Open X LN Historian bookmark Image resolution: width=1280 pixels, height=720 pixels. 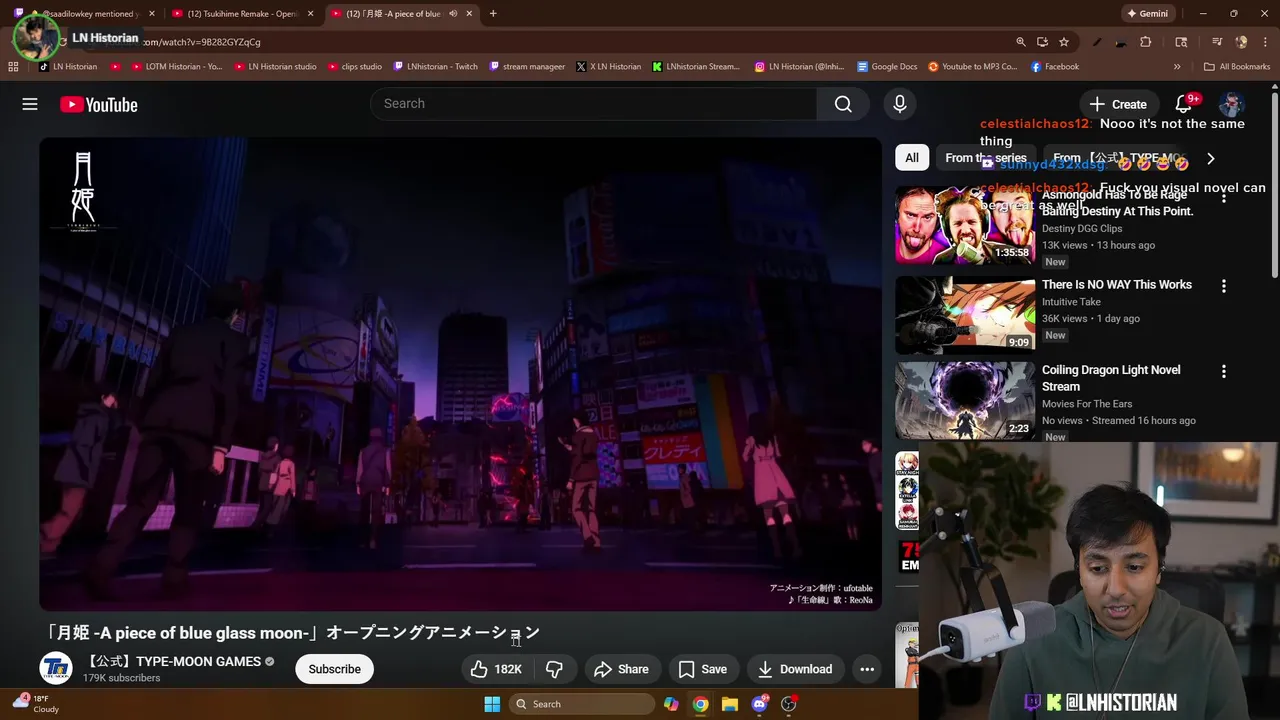608,67
